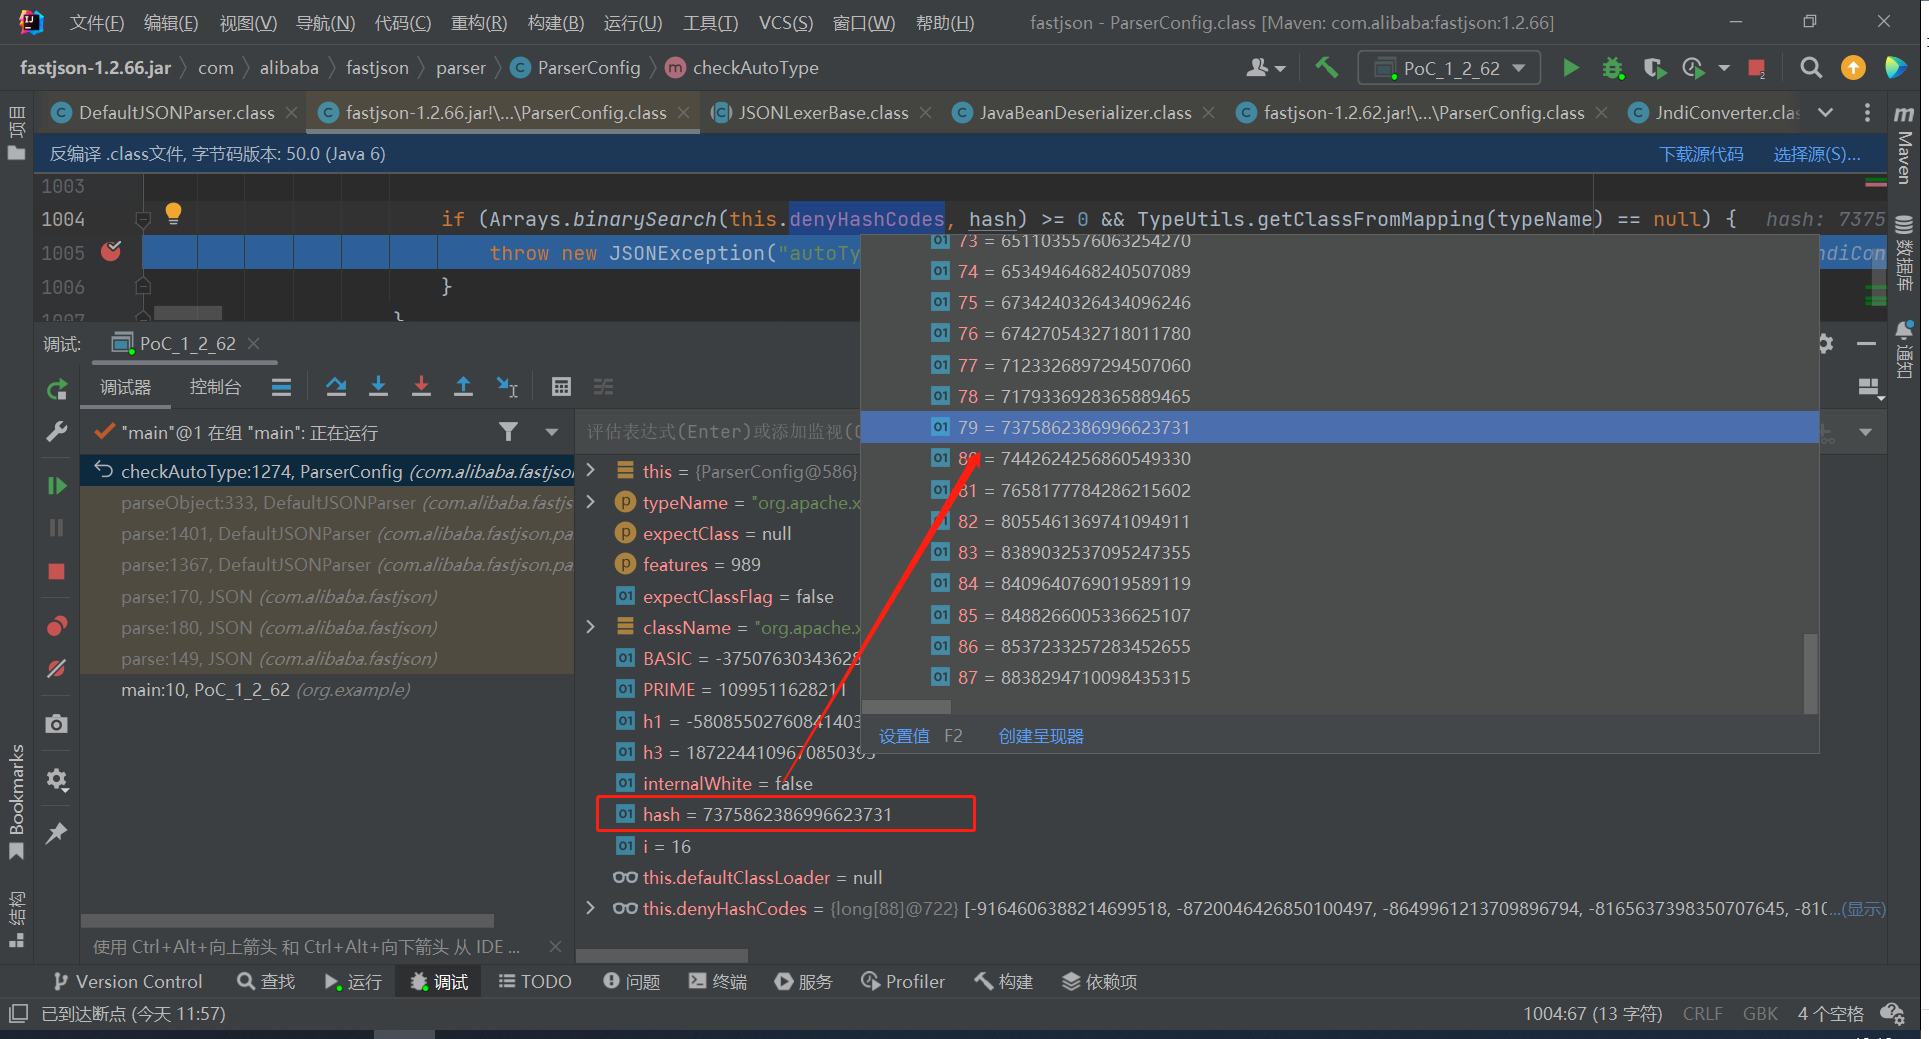Stop the running process in top toolbar

[x=1756, y=68]
